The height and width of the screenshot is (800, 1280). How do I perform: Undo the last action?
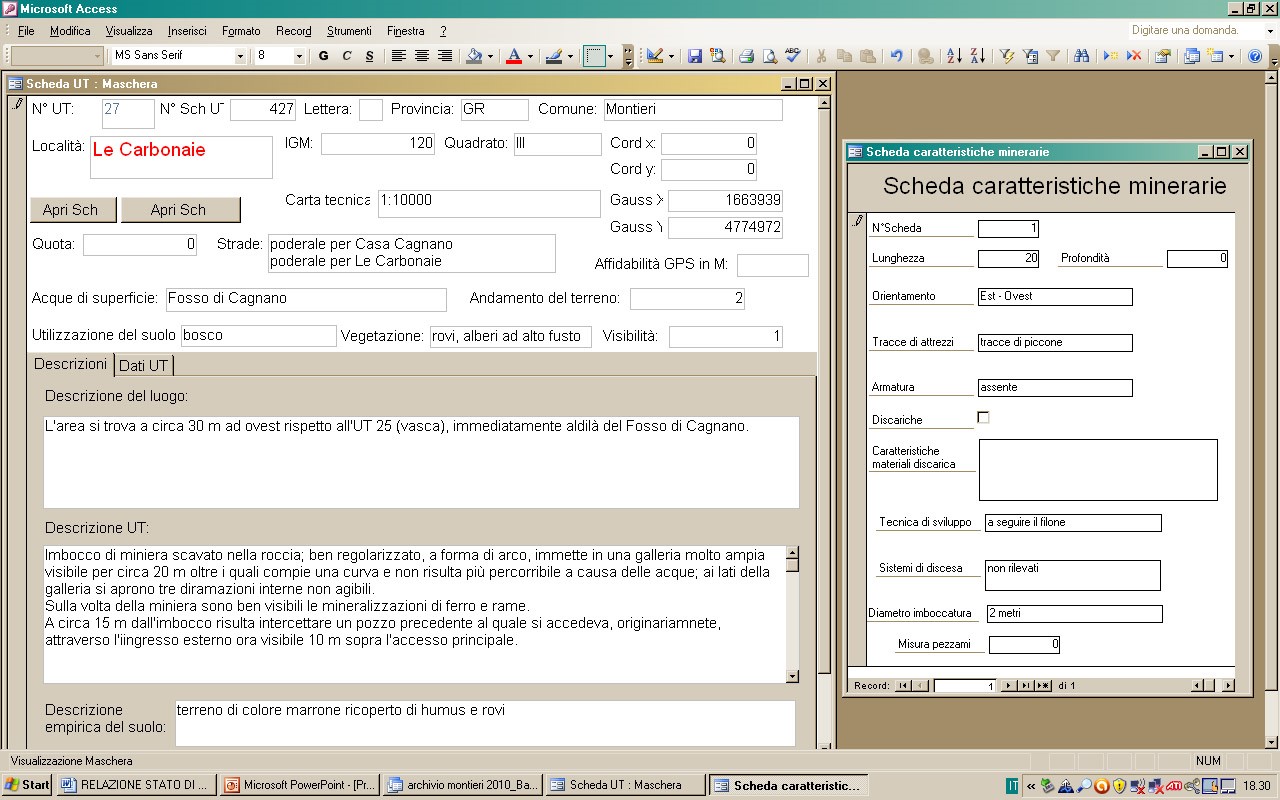pos(896,56)
